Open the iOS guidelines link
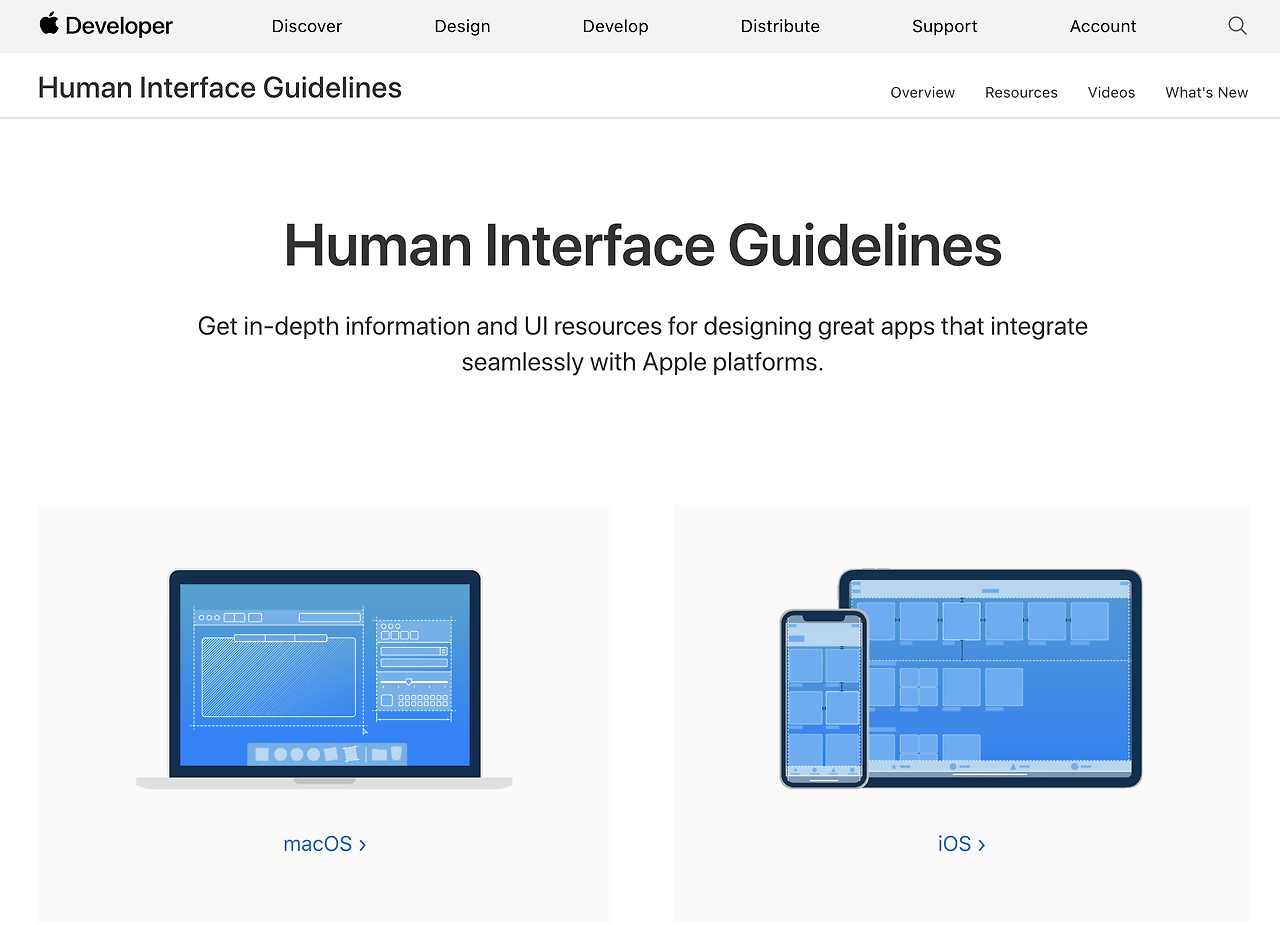This screenshot has width=1280, height=925. (962, 844)
